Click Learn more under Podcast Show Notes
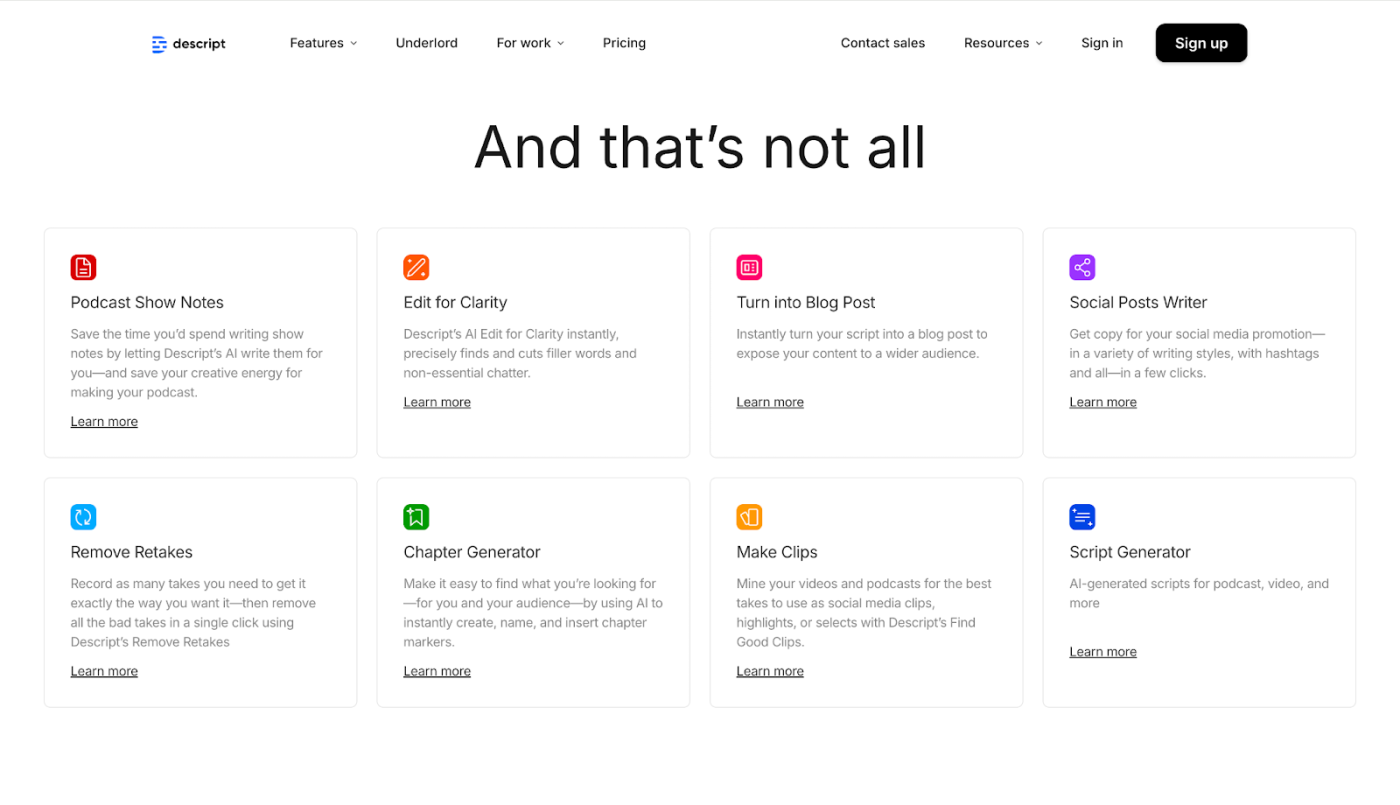The image size is (1400, 805). [x=103, y=421]
